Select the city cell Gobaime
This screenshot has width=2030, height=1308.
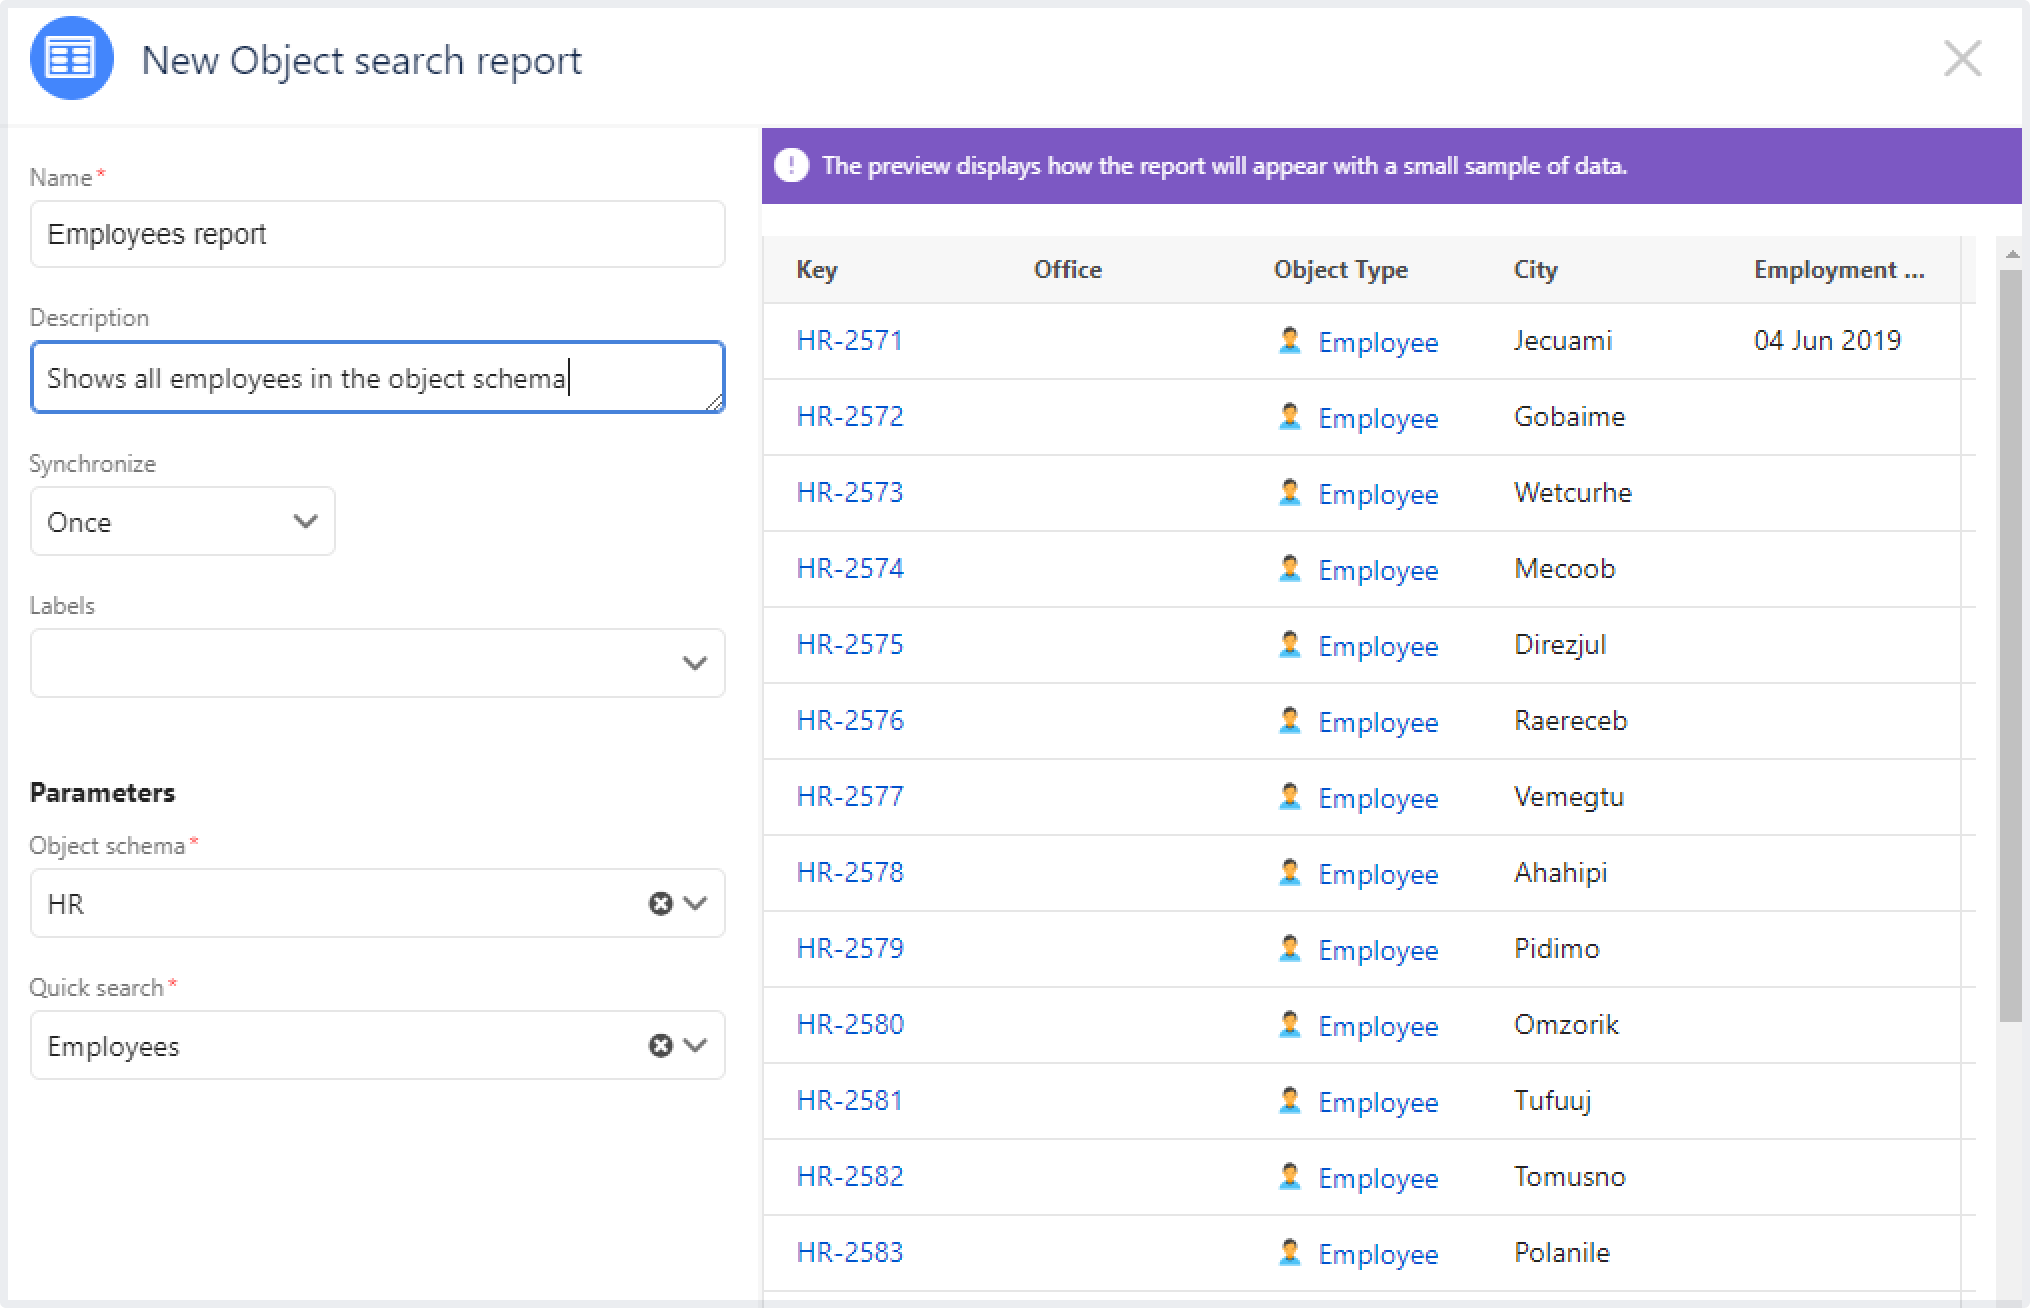click(1570, 417)
